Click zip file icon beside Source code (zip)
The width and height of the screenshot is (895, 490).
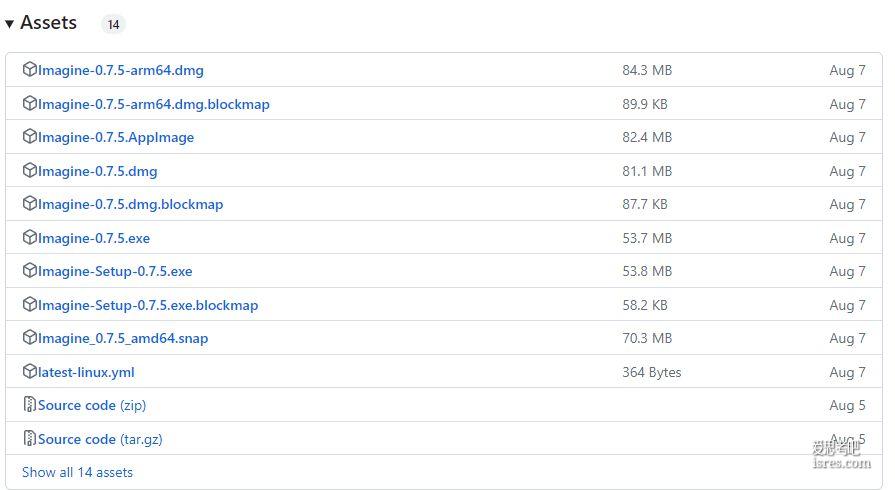(x=30, y=404)
